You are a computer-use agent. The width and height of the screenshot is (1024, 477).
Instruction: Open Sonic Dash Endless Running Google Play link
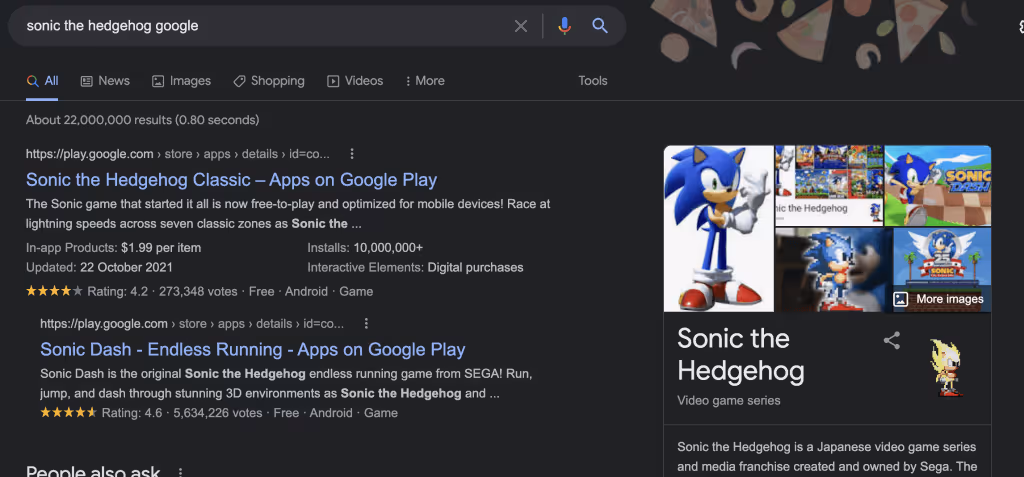(x=253, y=350)
